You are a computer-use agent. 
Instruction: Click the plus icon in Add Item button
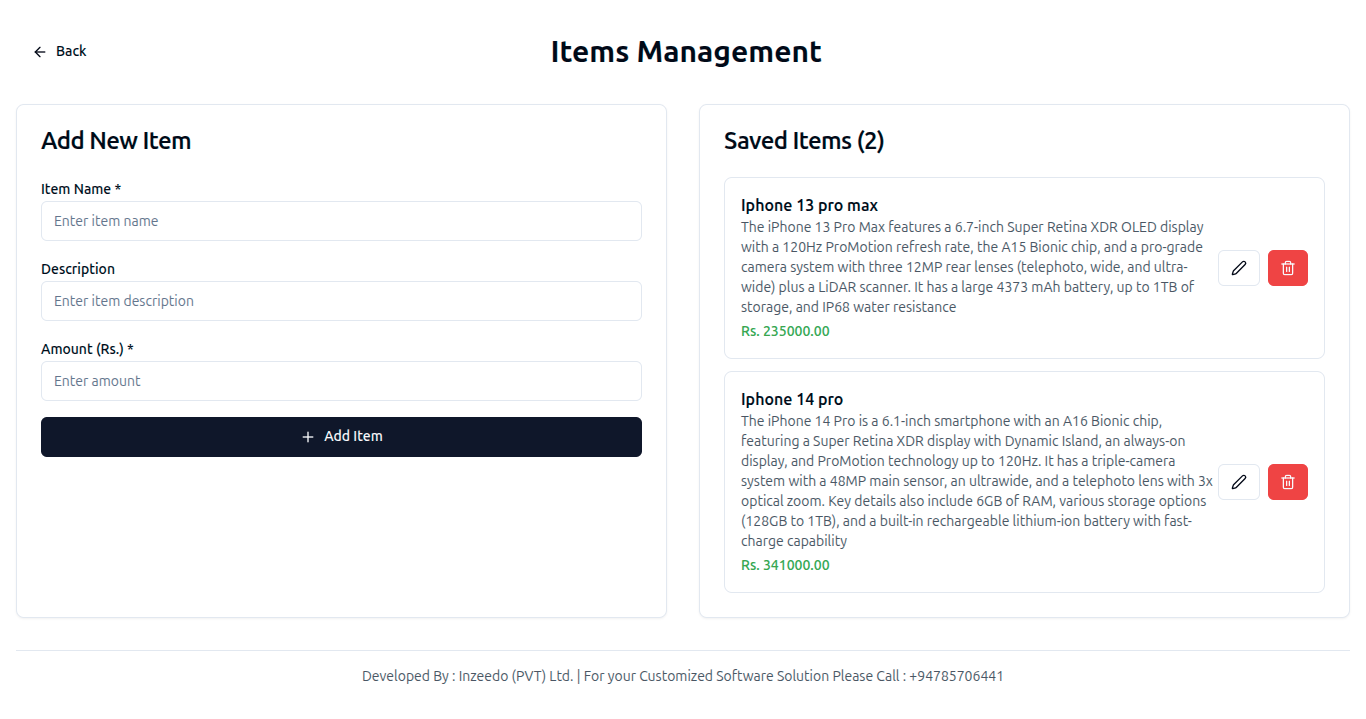(x=308, y=437)
